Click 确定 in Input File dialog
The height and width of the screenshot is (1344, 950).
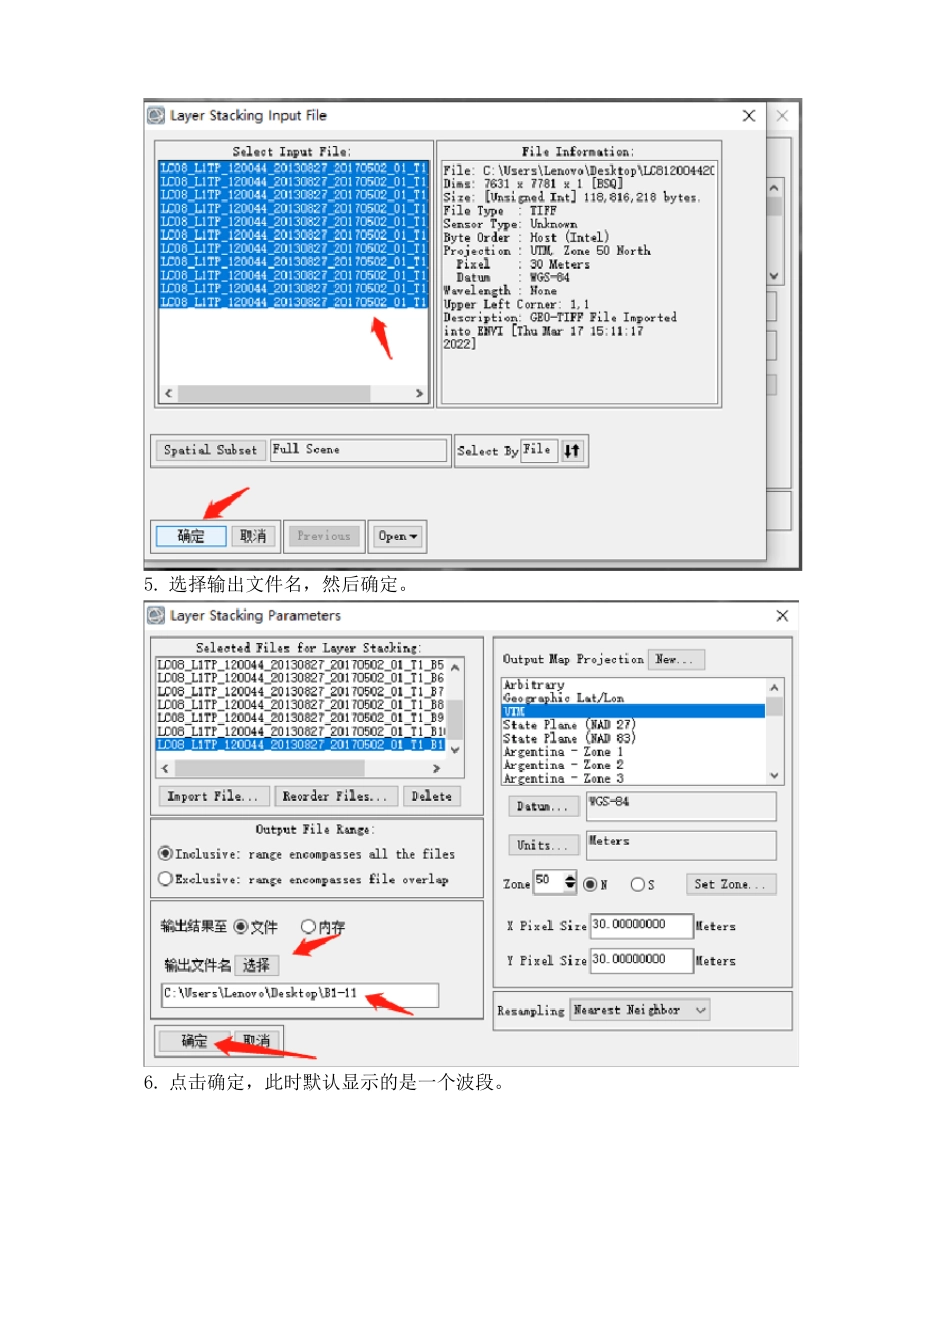pos(191,536)
